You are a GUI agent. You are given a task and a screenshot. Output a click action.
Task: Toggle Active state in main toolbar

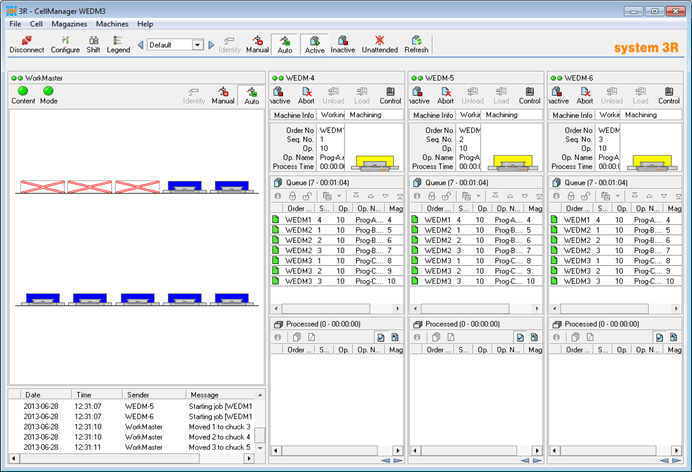314,45
